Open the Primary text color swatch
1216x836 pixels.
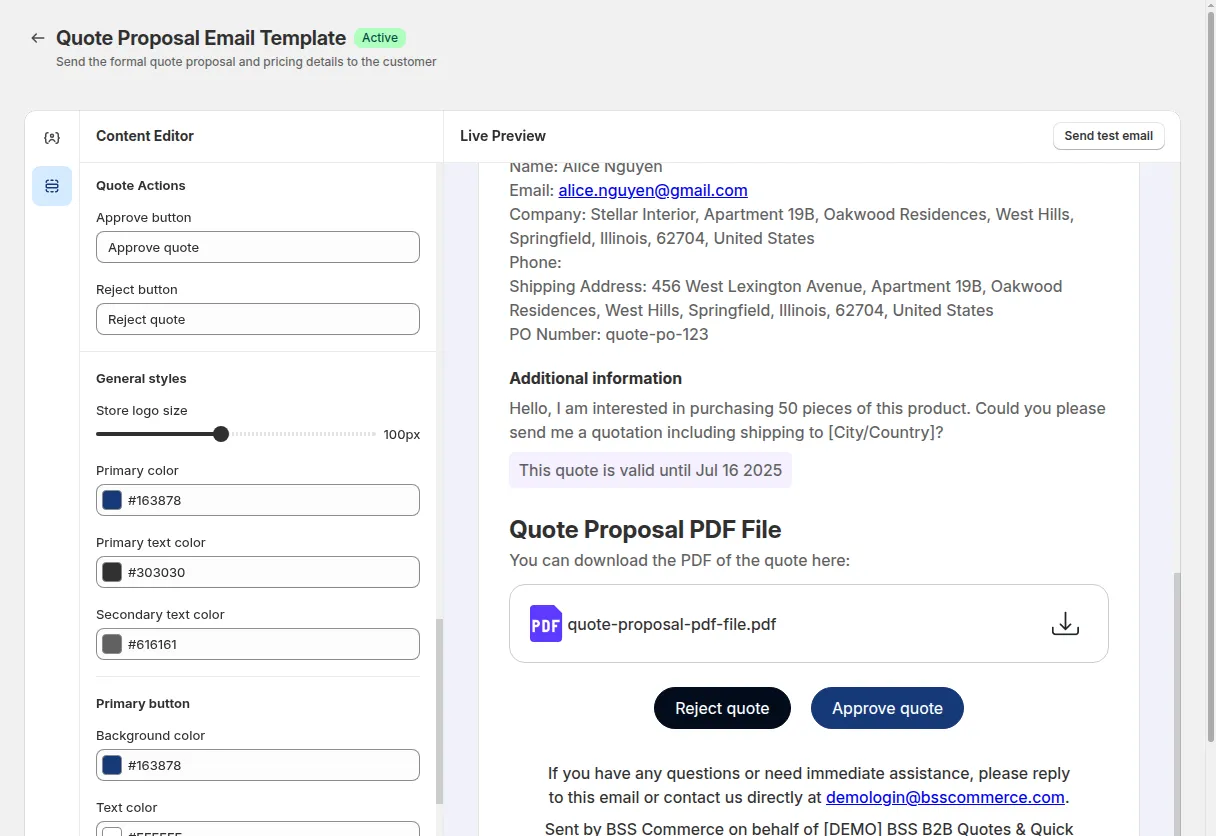[112, 572]
